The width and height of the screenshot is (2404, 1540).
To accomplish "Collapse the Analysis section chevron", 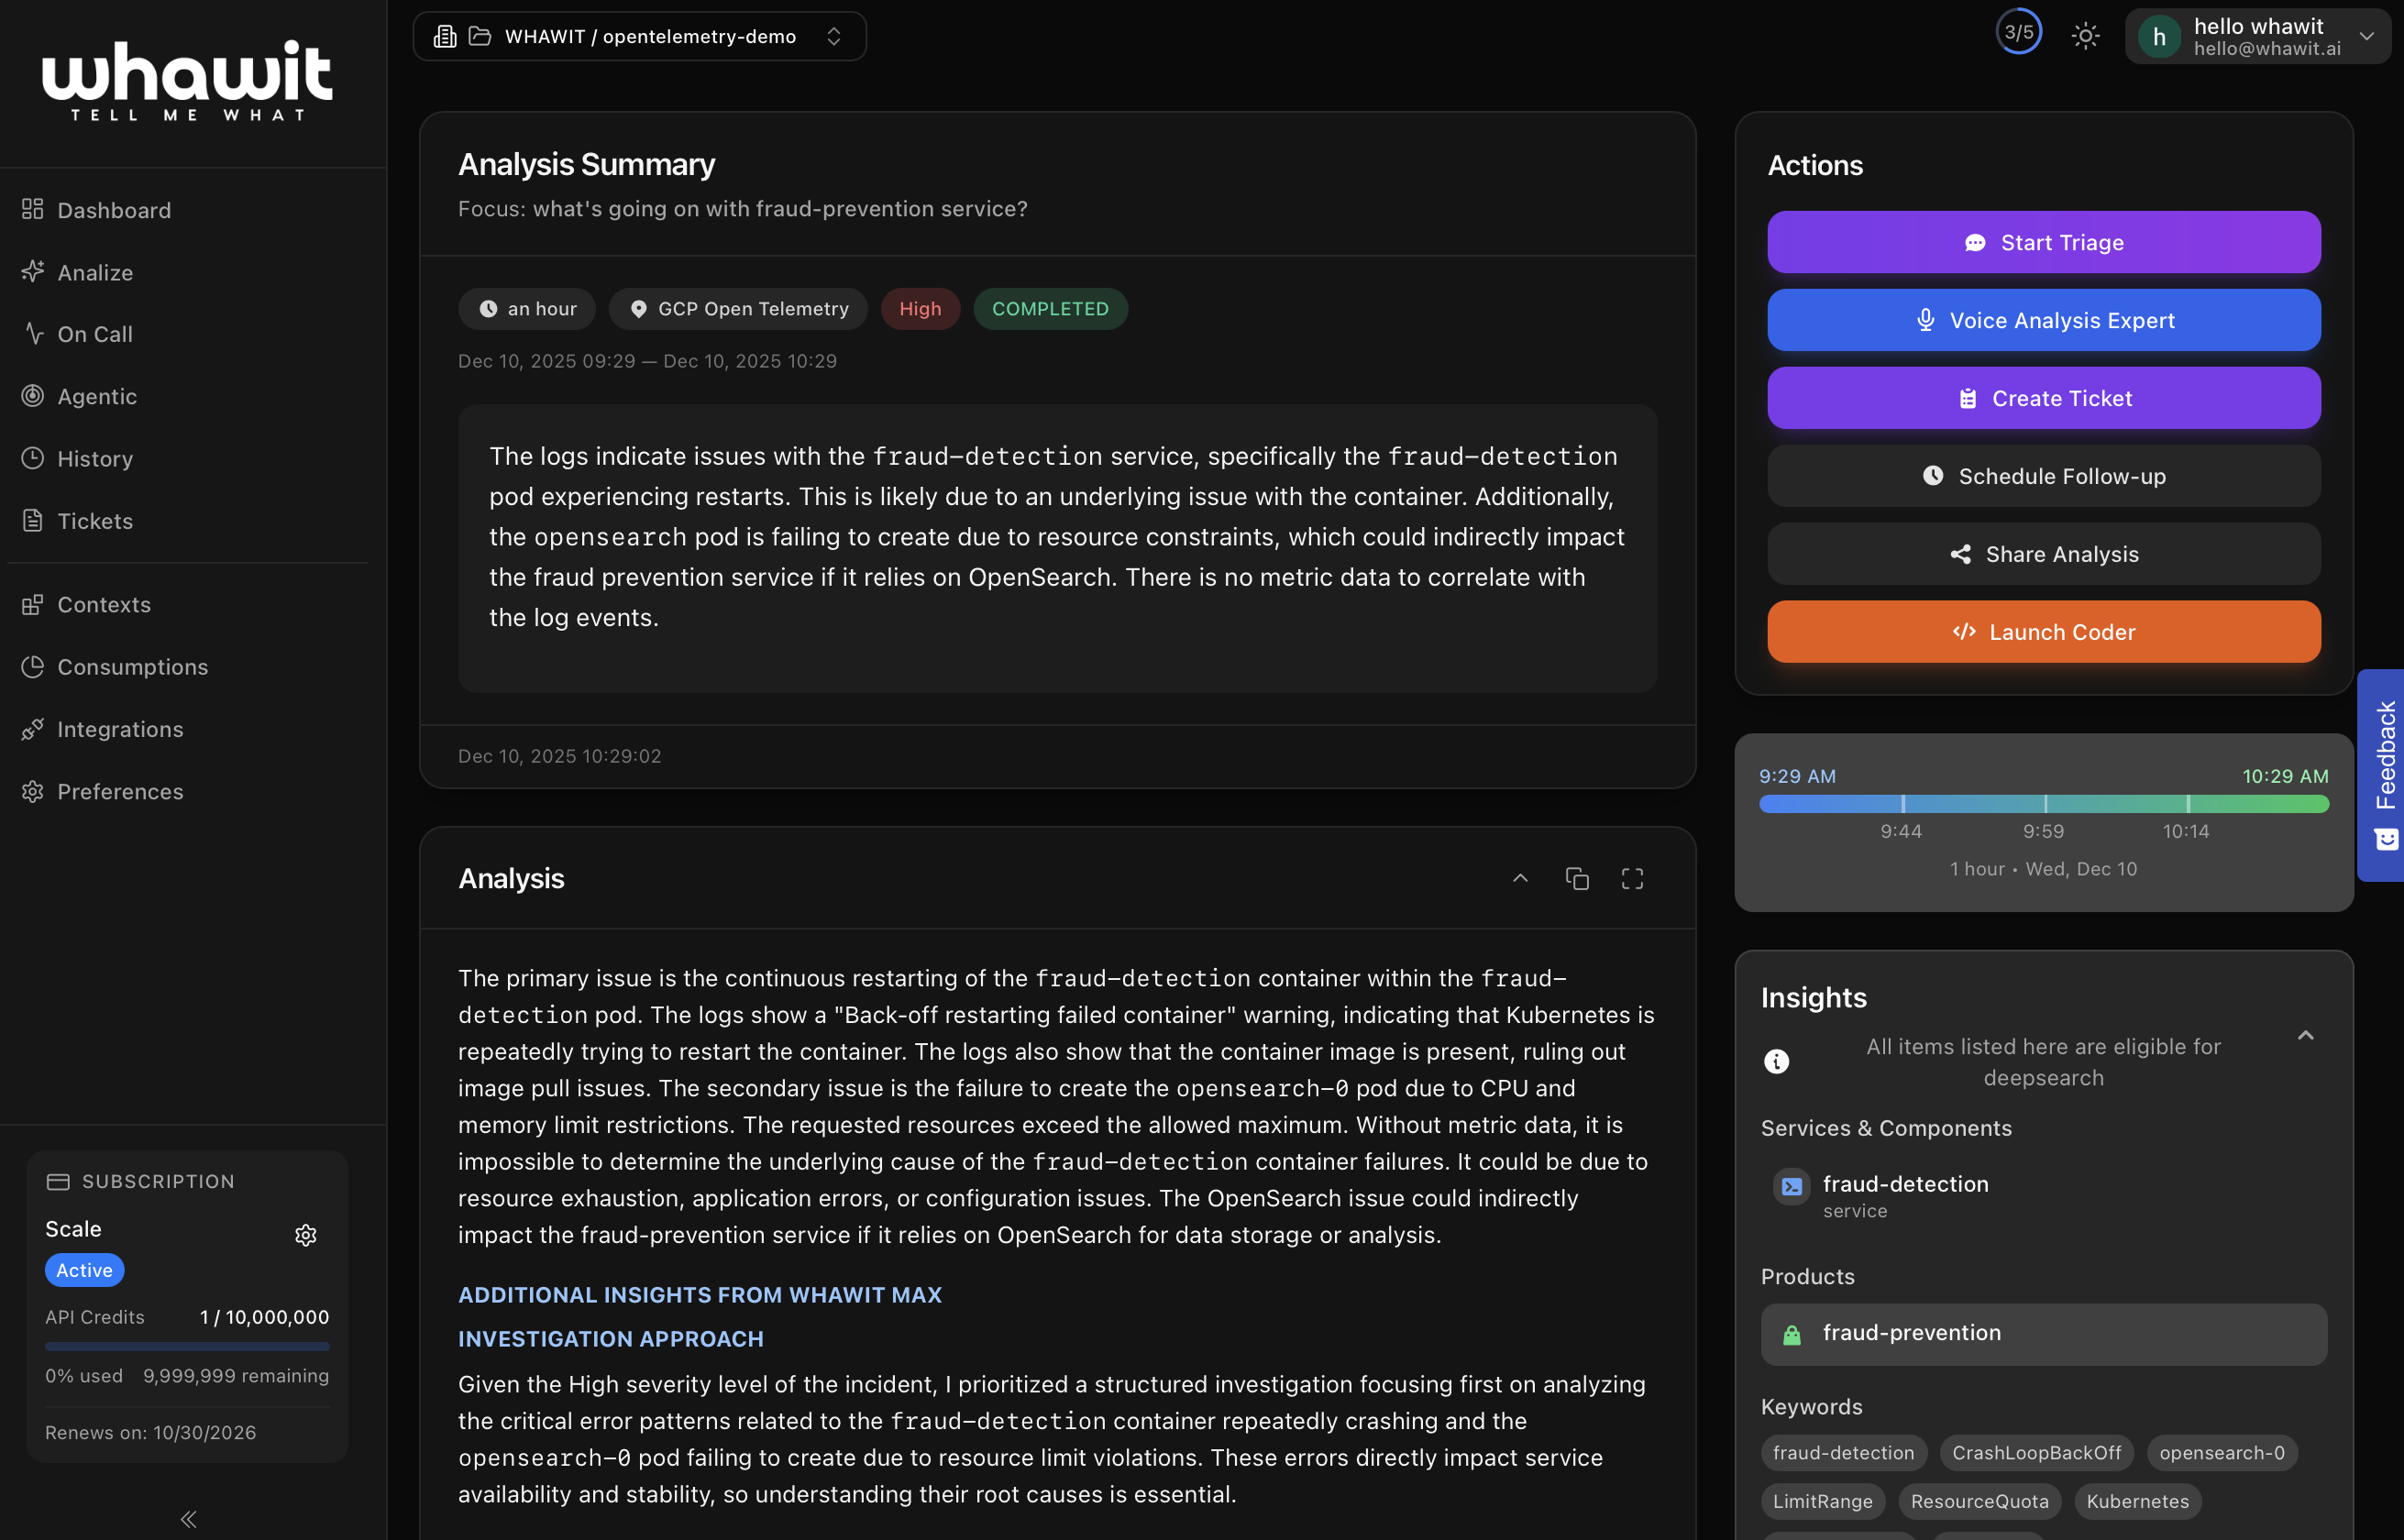I will [1520, 879].
